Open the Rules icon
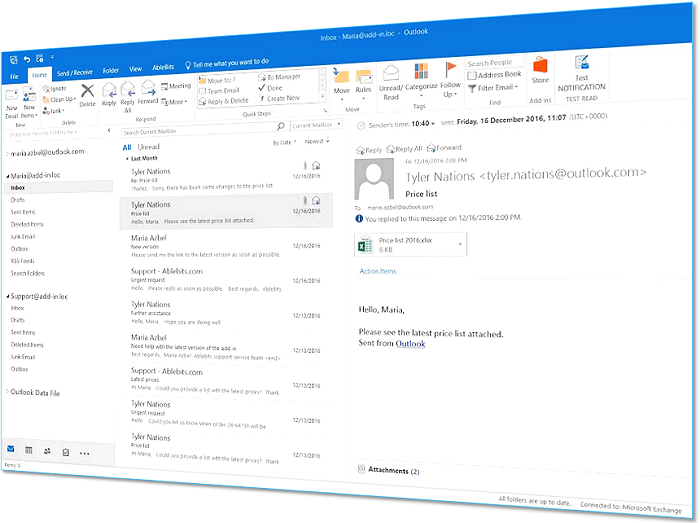The width and height of the screenshot is (700, 523). point(364,76)
